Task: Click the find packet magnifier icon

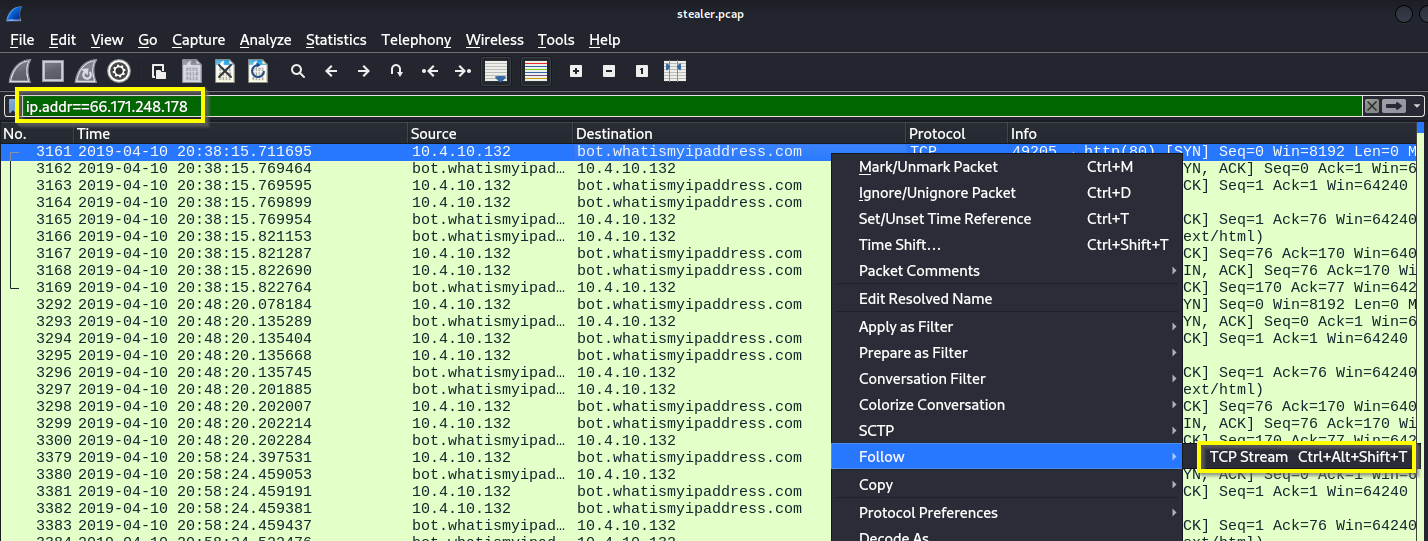Action: click(298, 71)
